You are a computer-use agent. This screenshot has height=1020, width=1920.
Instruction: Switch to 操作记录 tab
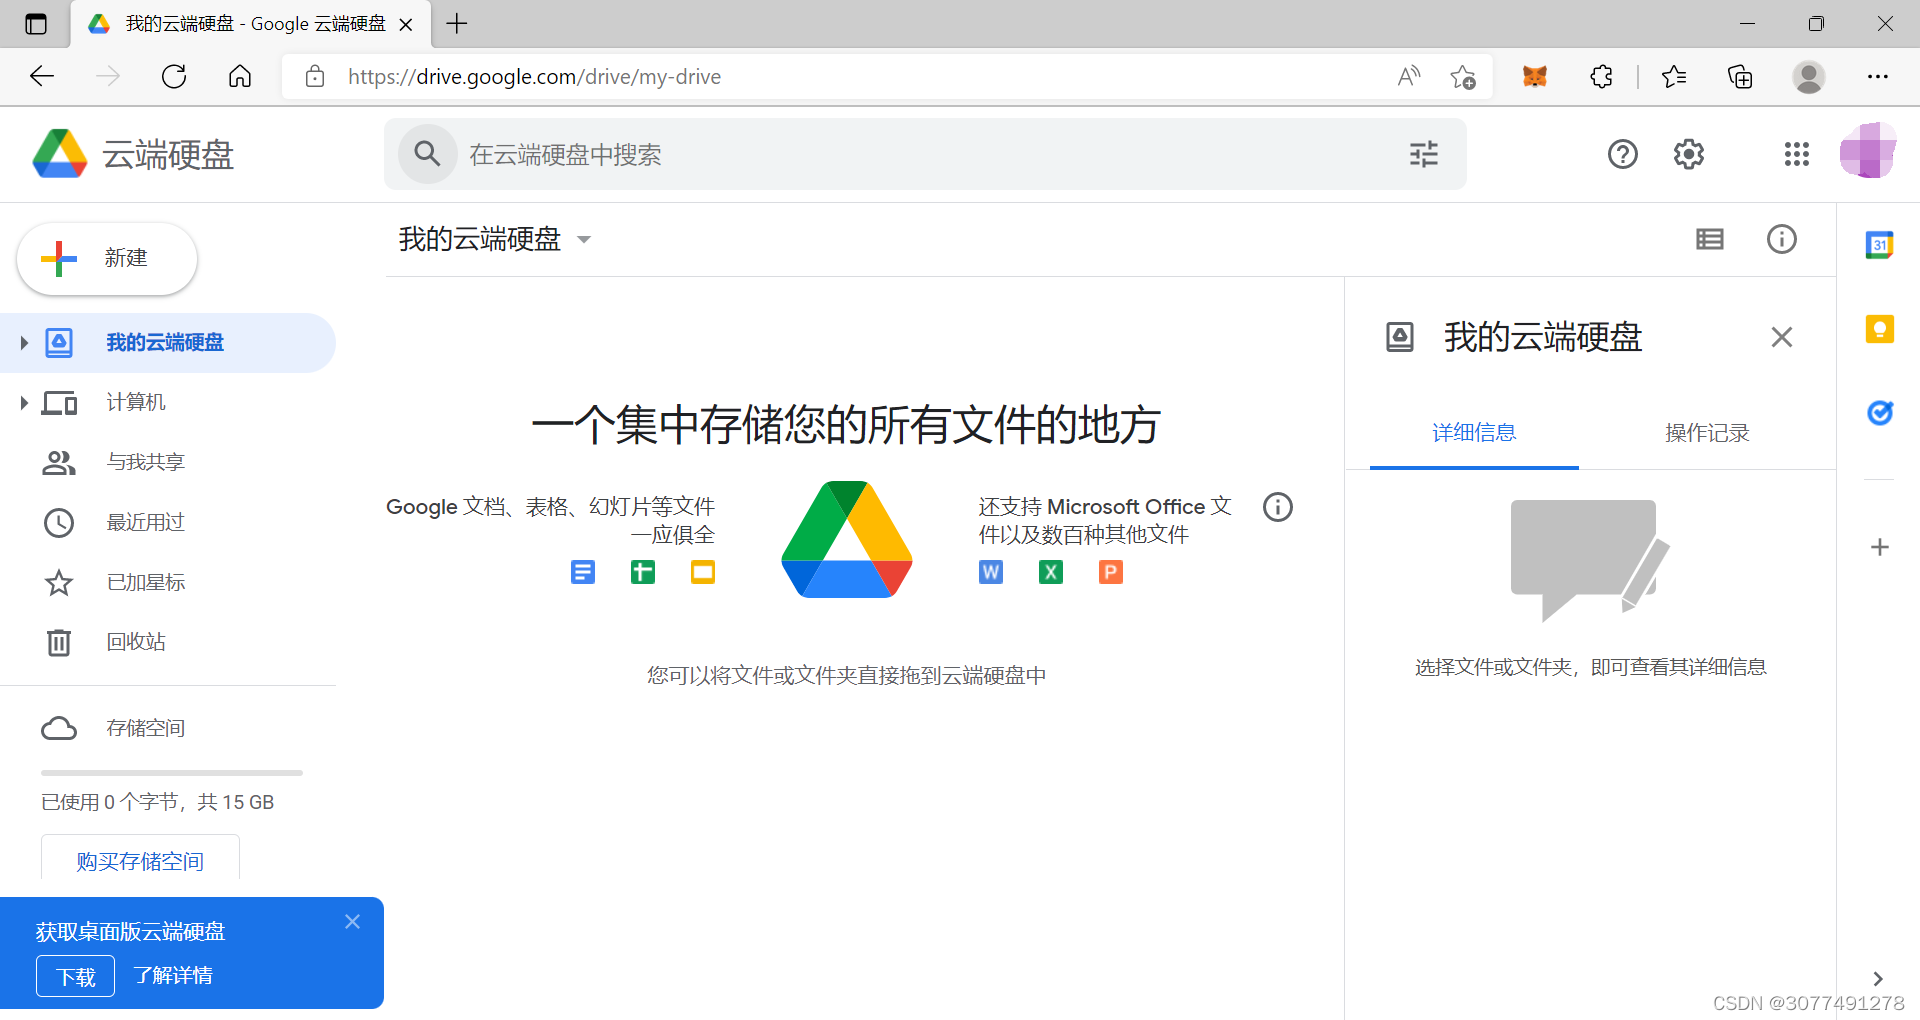(x=1707, y=433)
